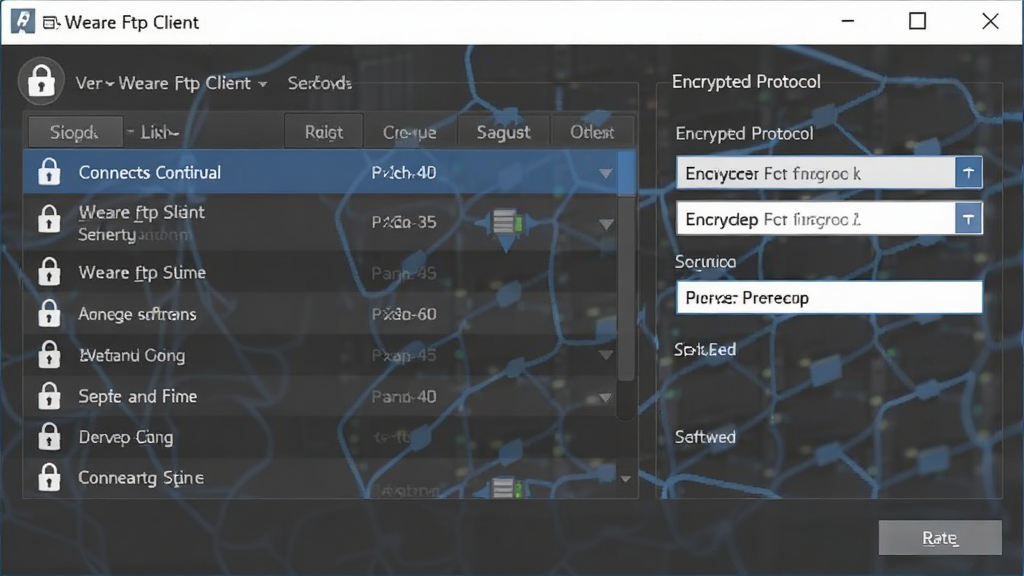
Task: Click the Dervep Cang entry name
Action: [x=126, y=437]
